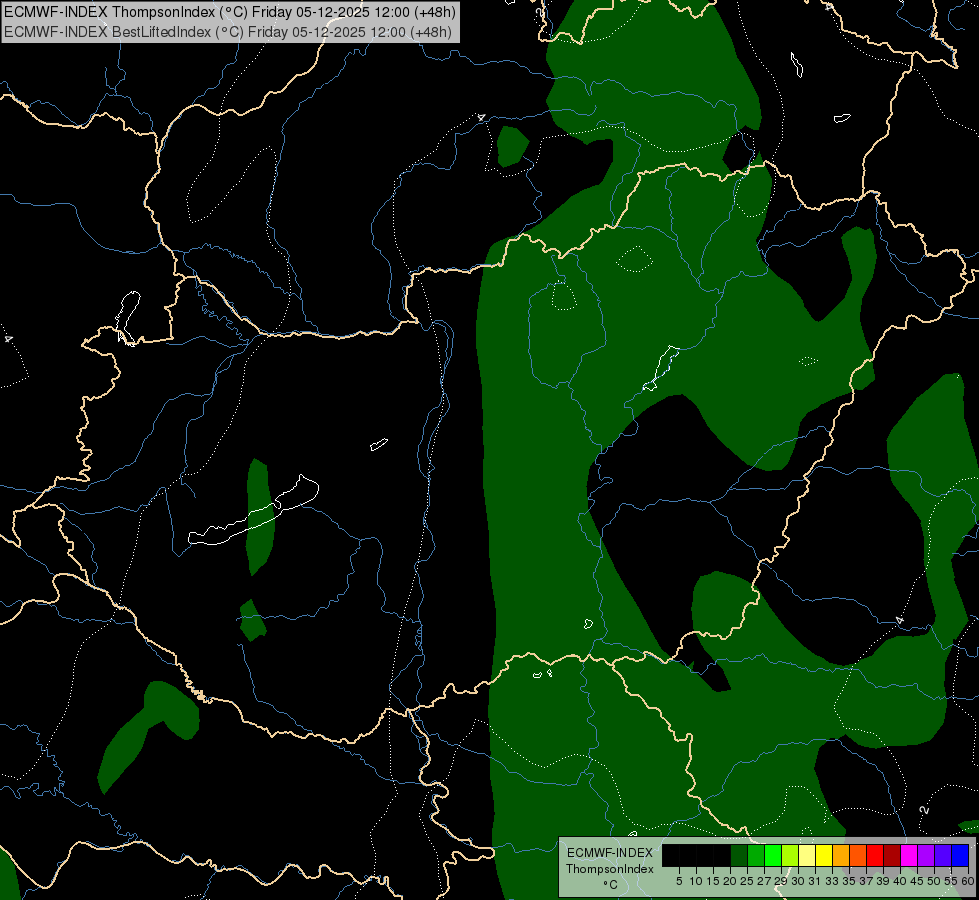Click the °C unit label in legend
This screenshot has height=900, width=979.
coord(611,885)
